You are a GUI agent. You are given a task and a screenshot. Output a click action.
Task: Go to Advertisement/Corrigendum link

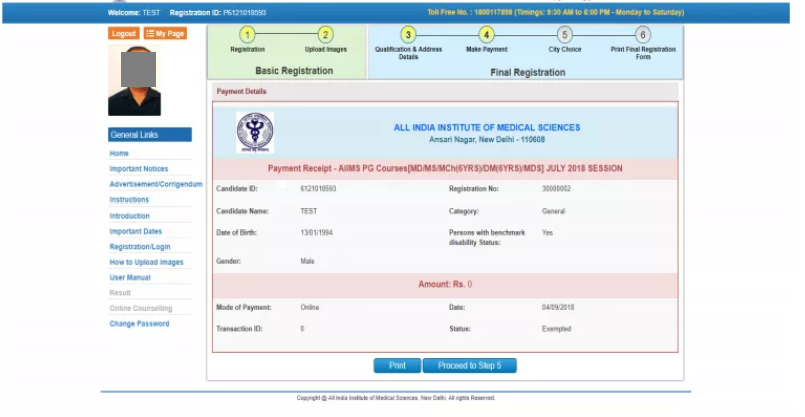(156, 185)
